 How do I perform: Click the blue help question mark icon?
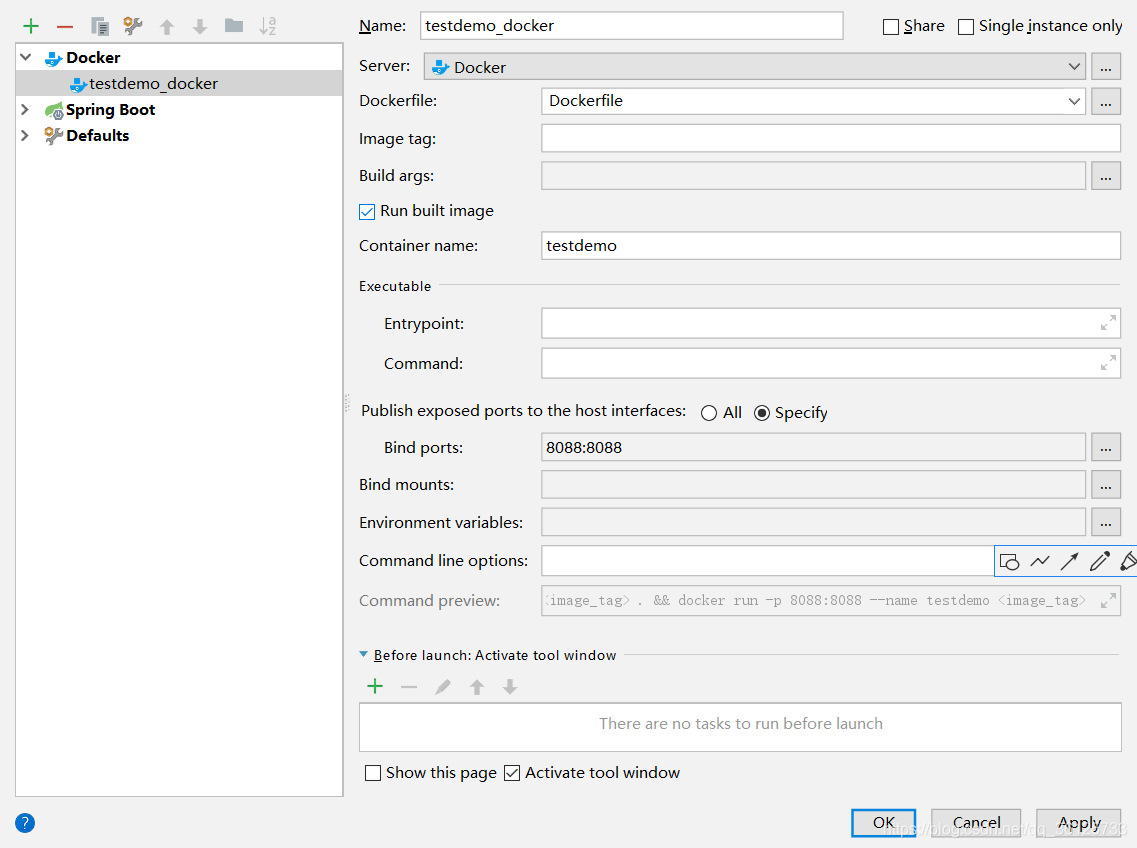click(x=25, y=823)
